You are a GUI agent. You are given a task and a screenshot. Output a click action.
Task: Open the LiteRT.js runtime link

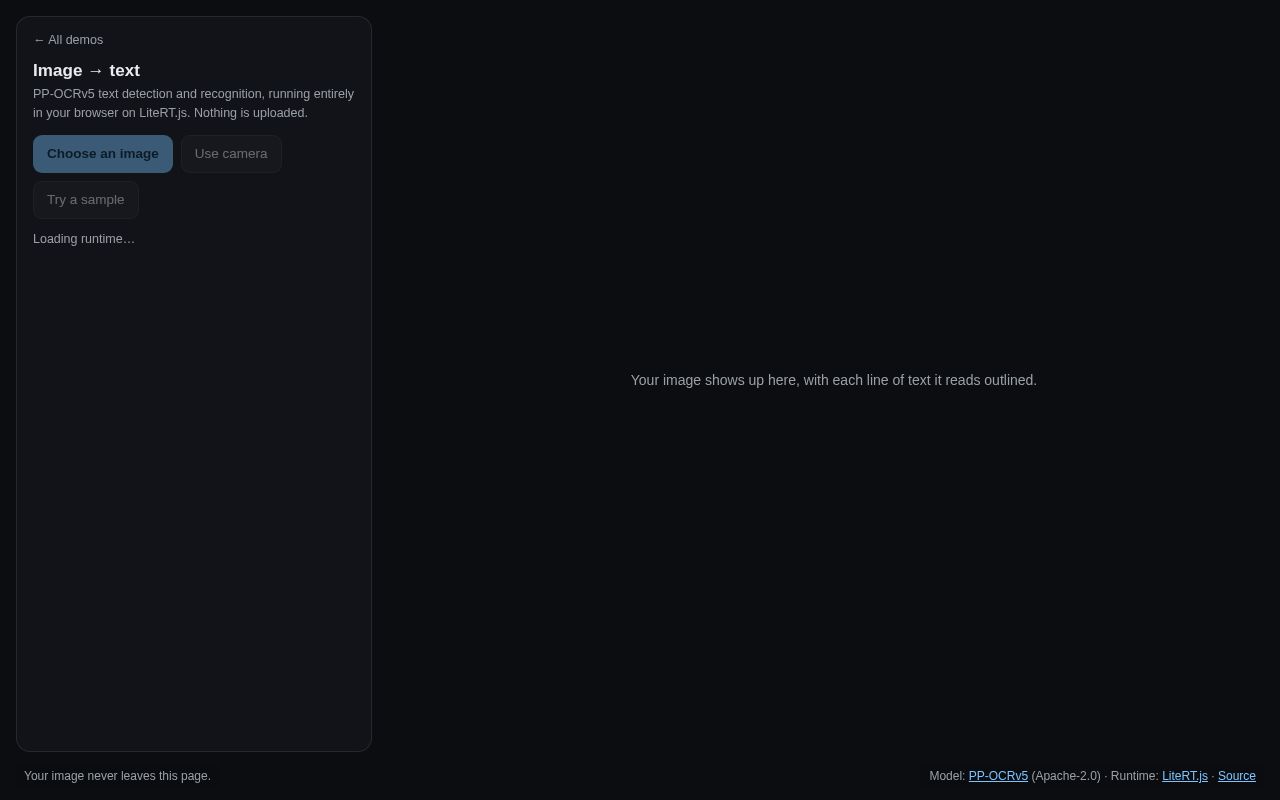click(x=1185, y=776)
